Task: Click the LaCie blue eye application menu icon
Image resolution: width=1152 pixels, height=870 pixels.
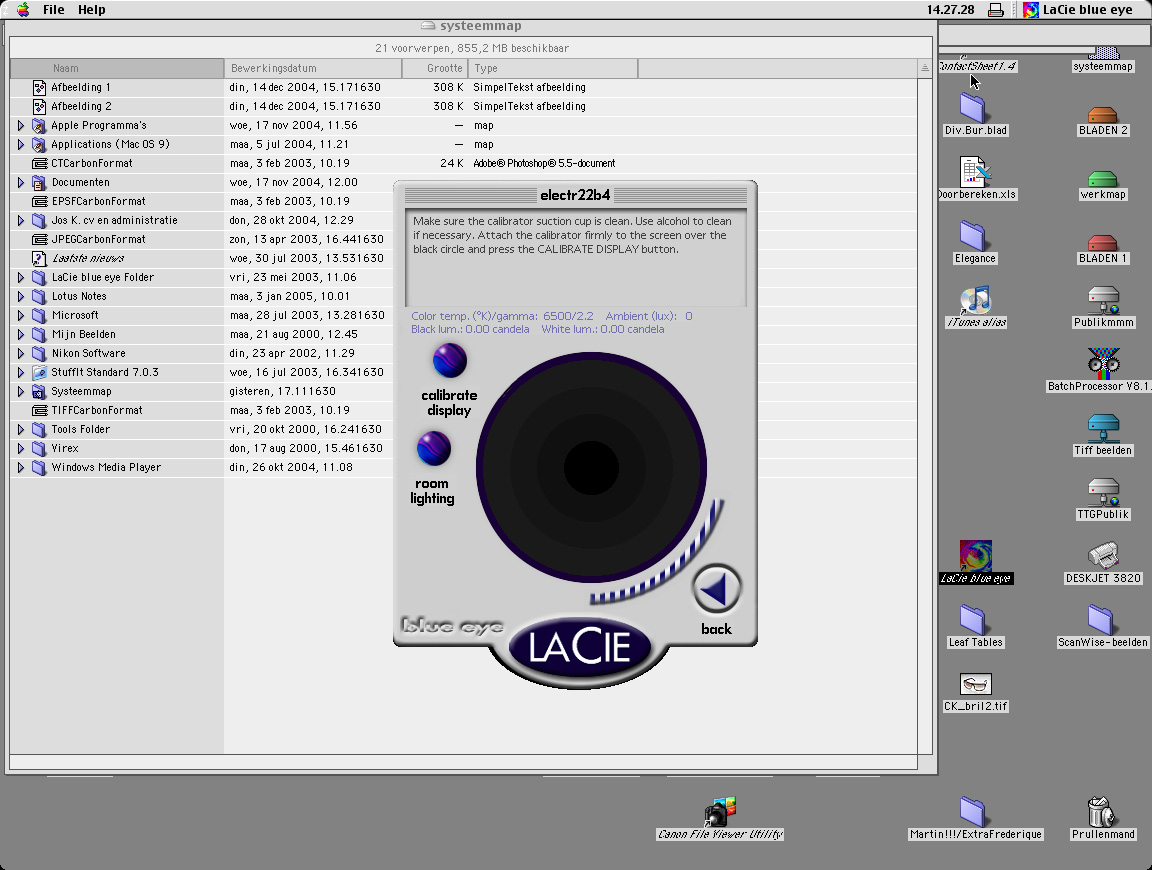Action: [x=1031, y=10]
